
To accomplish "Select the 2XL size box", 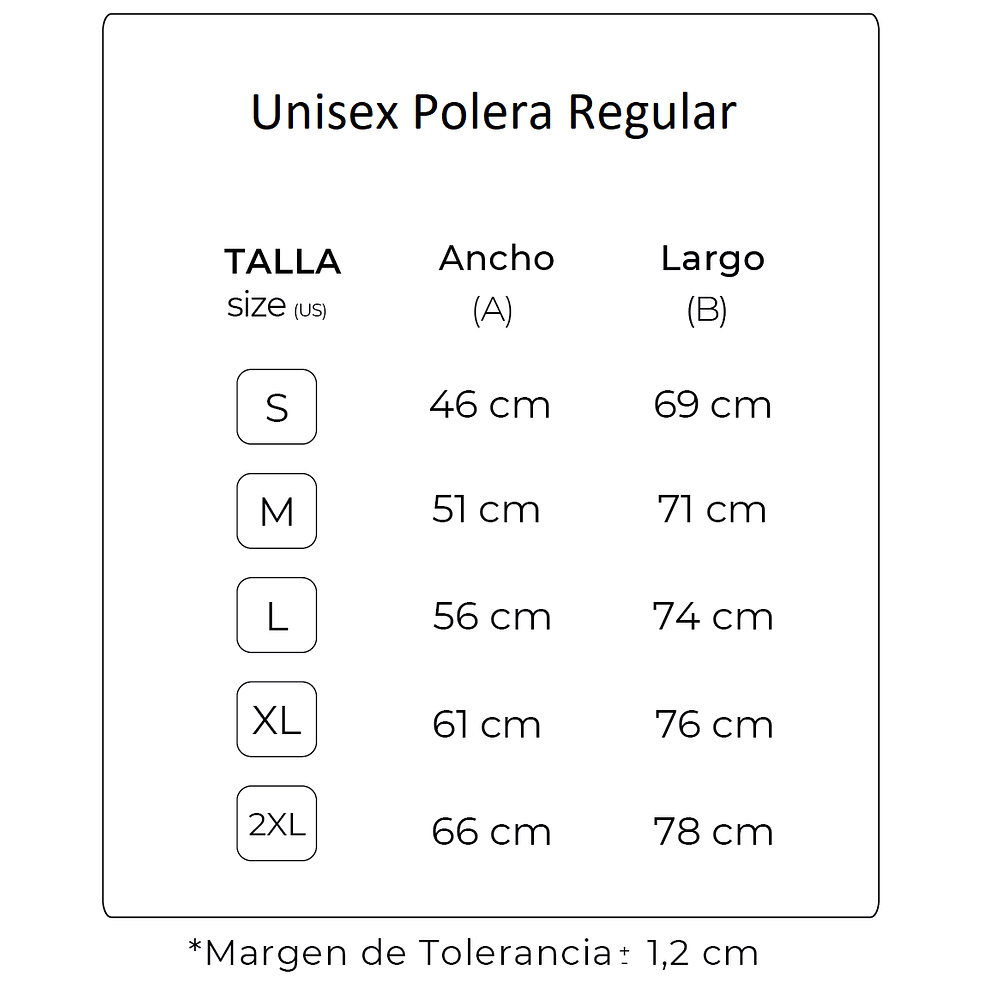I will point(277,825).
